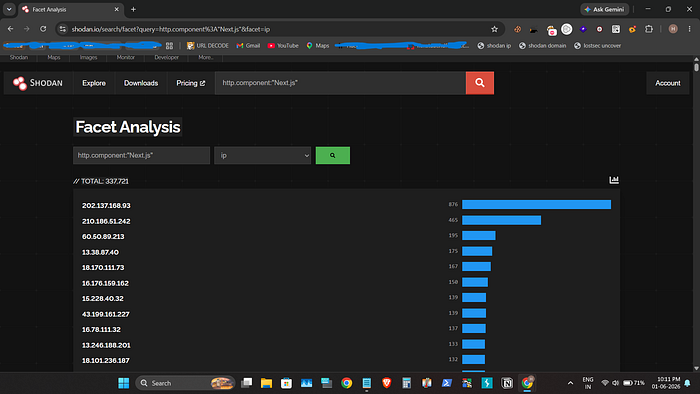
Task: Open Gmail bookmark
Action: (248, 46)
